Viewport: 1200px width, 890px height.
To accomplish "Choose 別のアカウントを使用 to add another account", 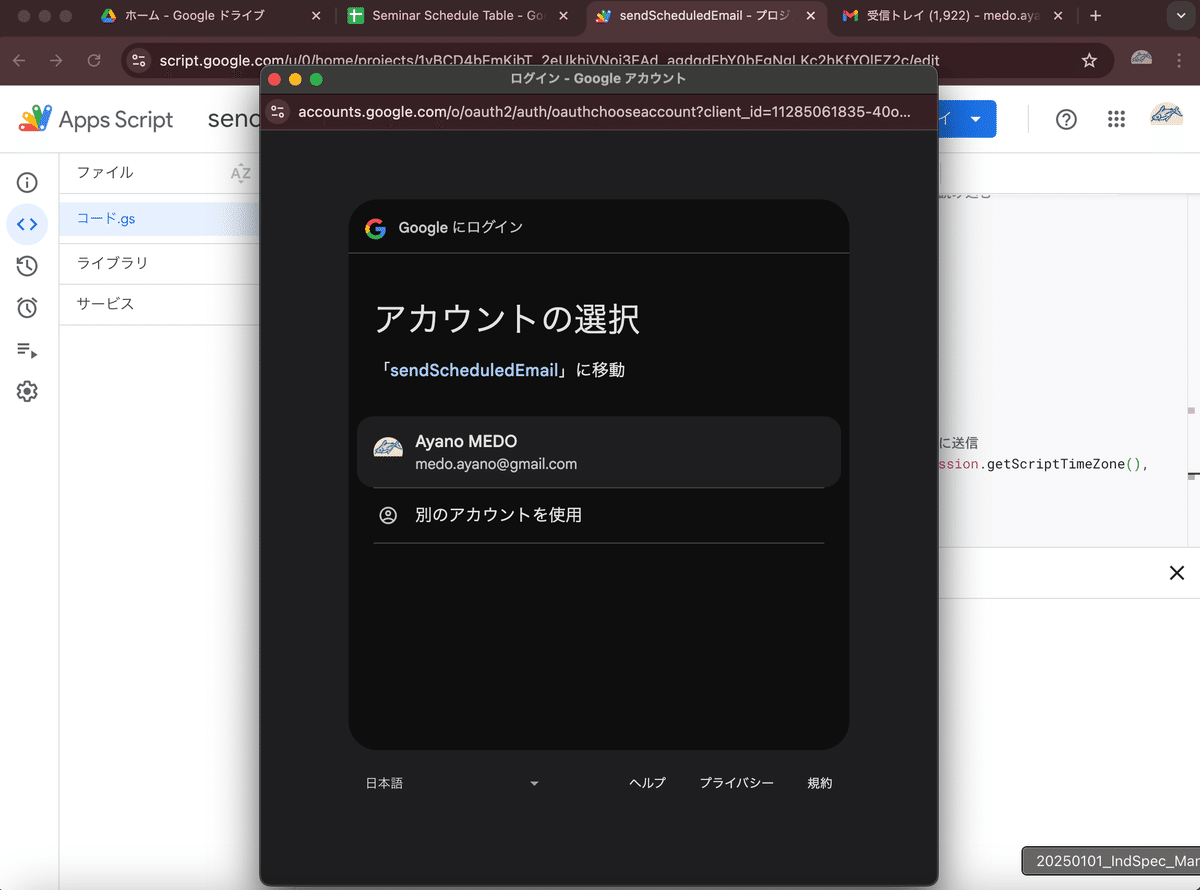I will pos(598,515).
